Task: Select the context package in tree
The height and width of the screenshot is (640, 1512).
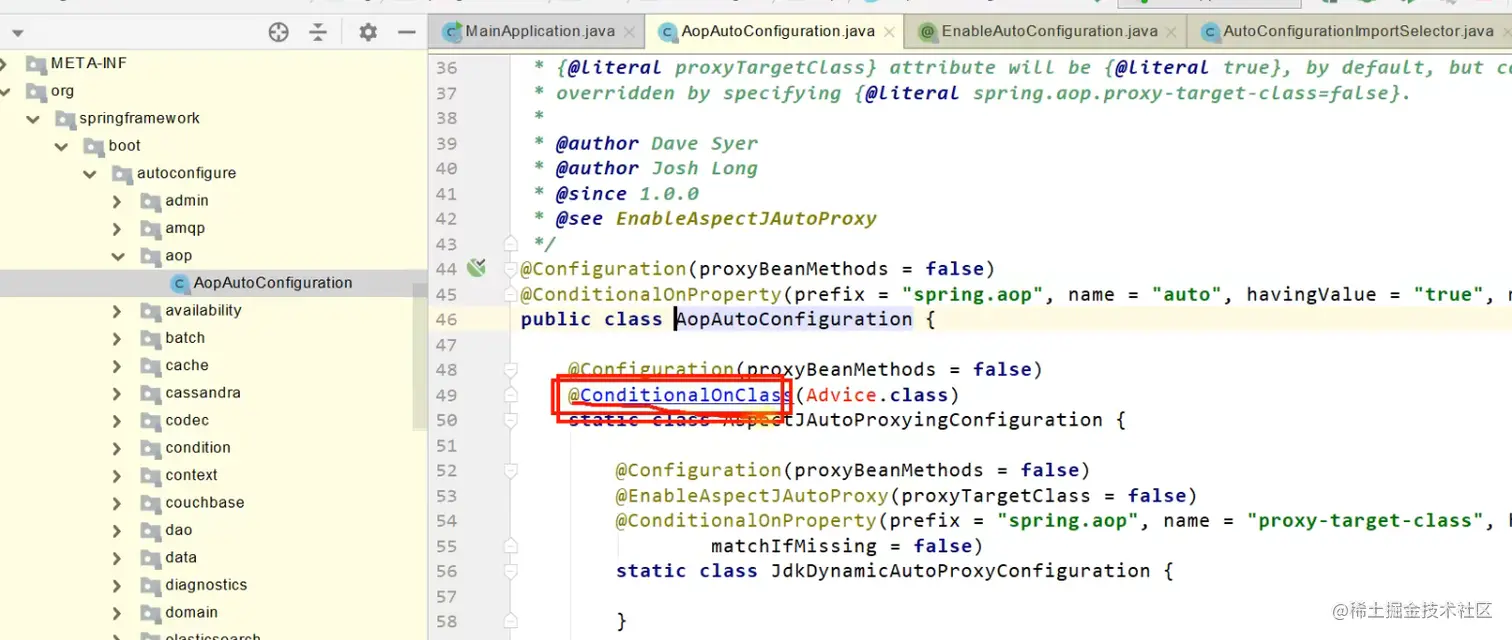Action: tap(214, 475)
